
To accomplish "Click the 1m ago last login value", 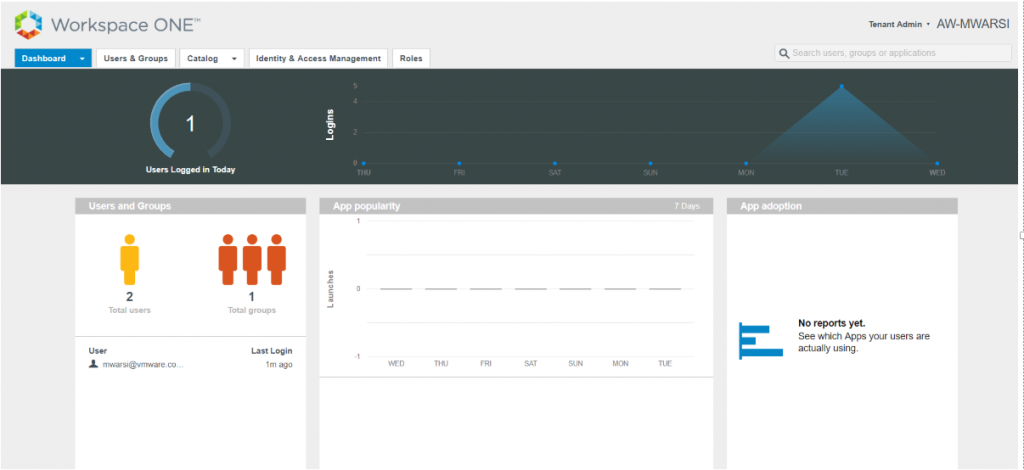I will tap(279, 365).
